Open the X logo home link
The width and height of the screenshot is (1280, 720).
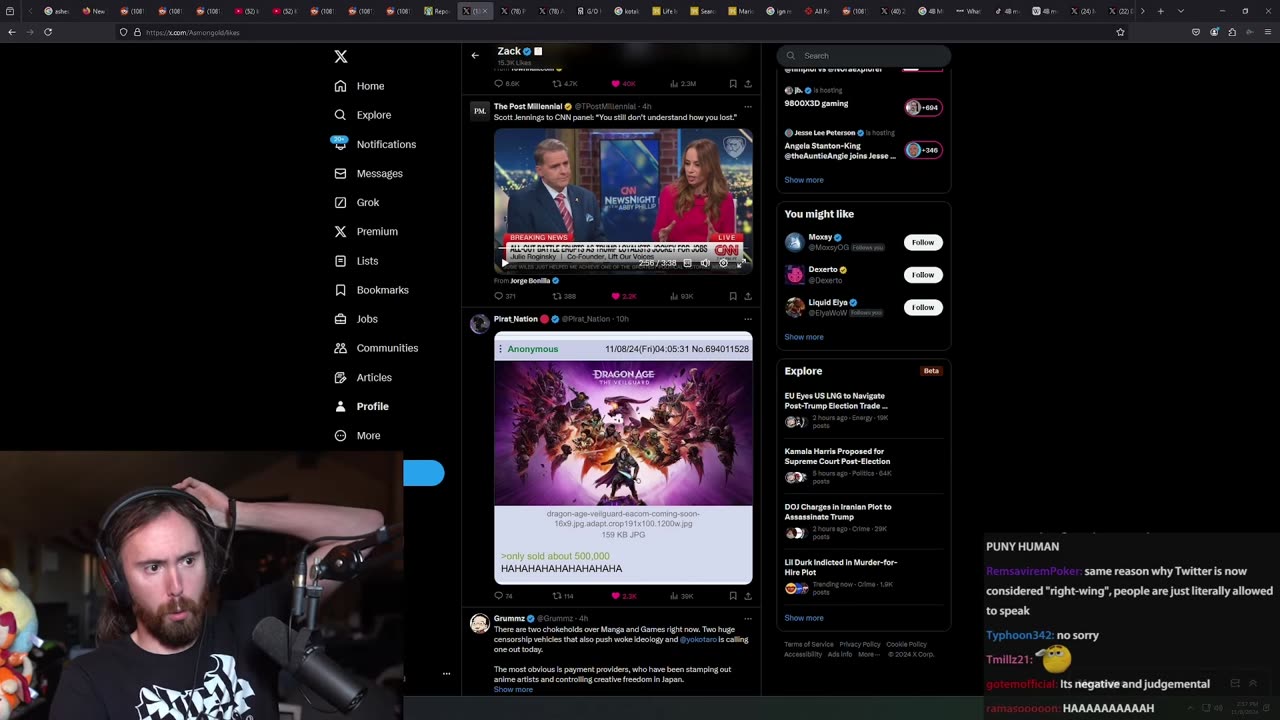[x=341, y=57]
